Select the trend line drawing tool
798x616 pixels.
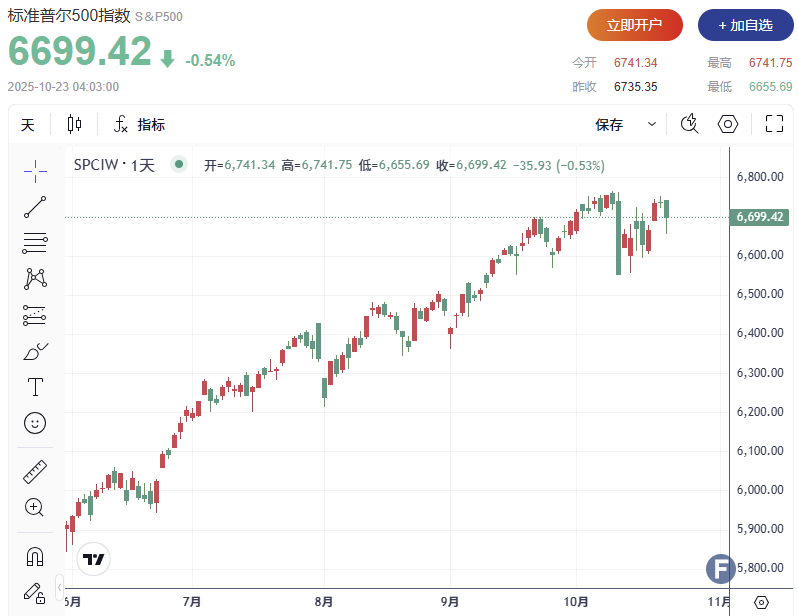click(35, 207)
